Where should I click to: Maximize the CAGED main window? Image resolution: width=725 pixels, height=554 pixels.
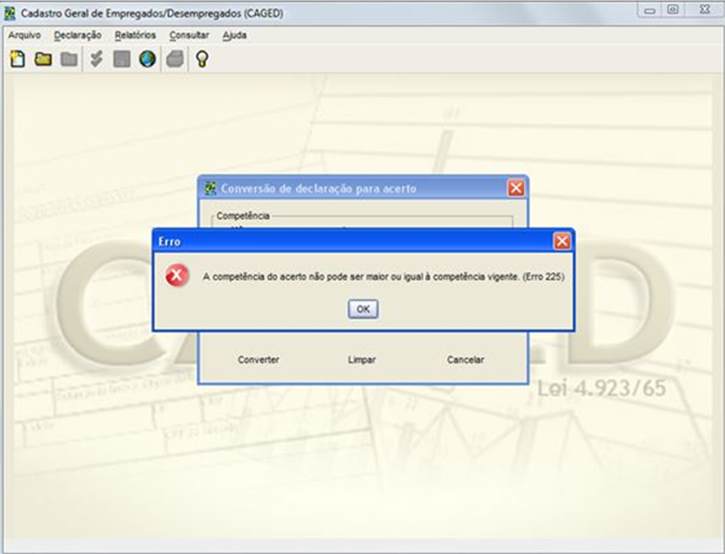click(673, 10)
